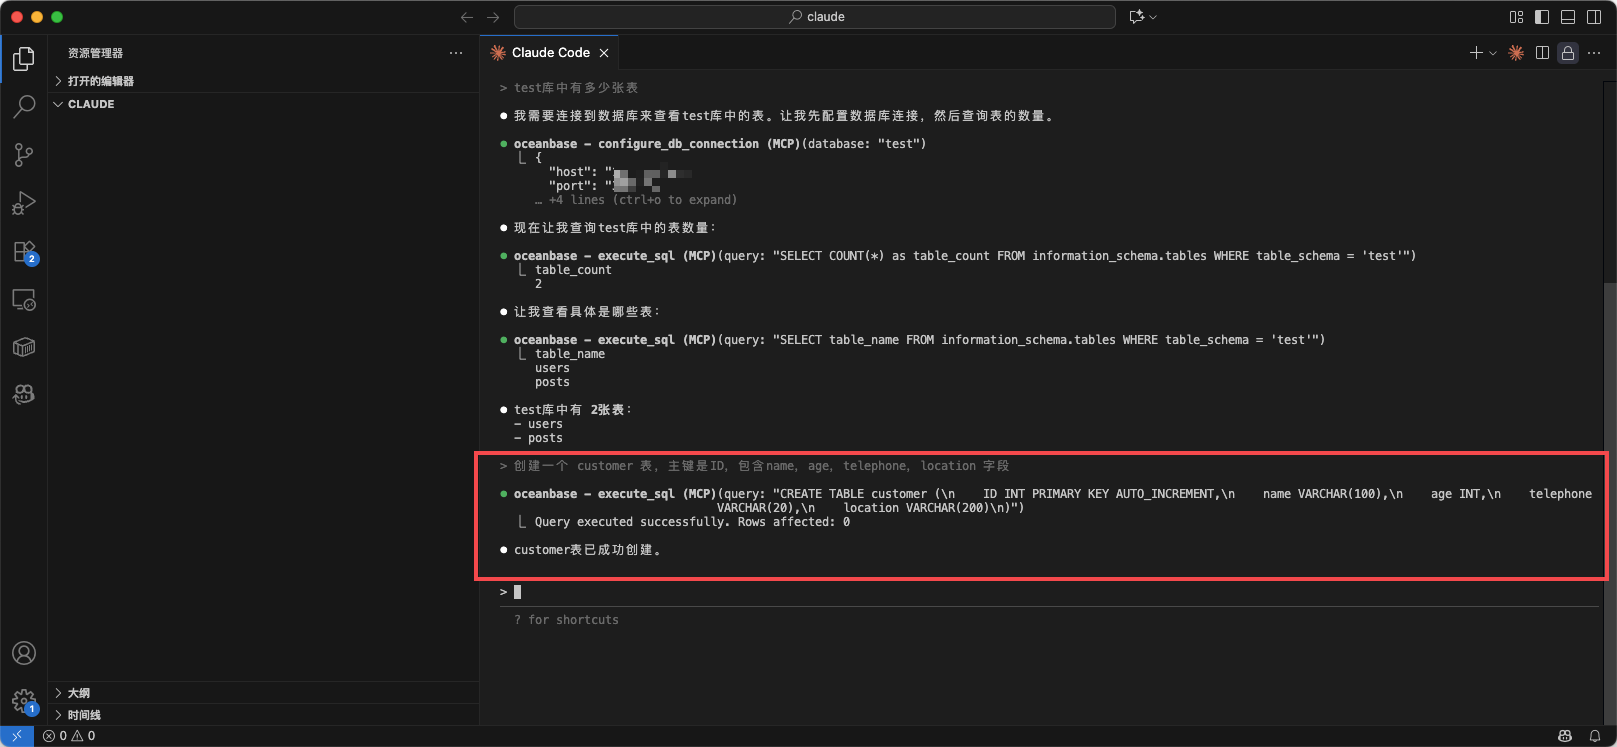Click the command center search box
Viewport: 1617px width, 747px height.
tap(815, 17)
